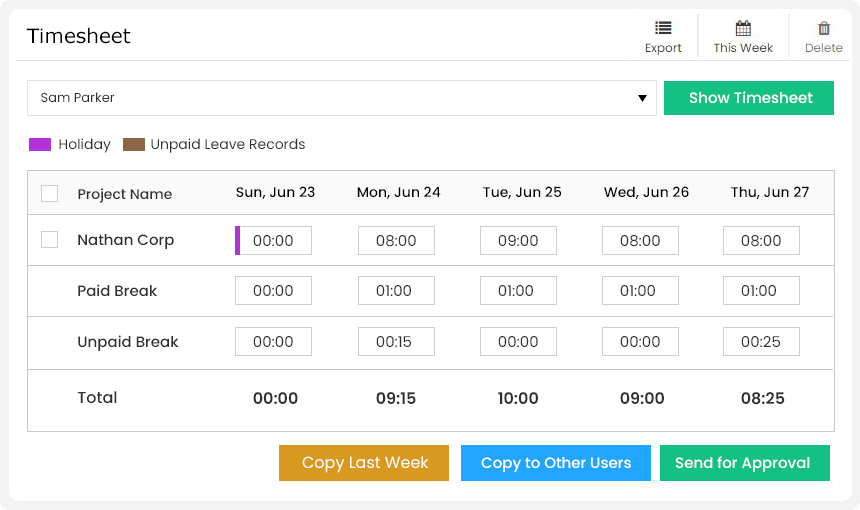
Task: Edit Unpaid Break field for Sun, Jun 23
Action: click(x=273, y=342)
